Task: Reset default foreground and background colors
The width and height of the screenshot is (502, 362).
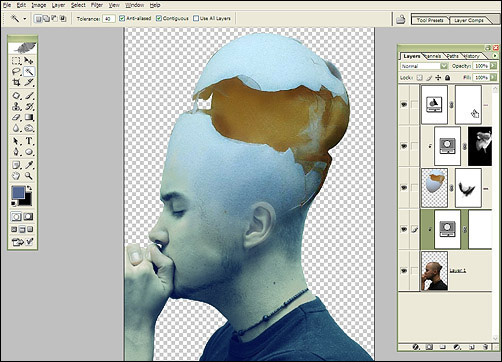Action: tap(14, 203)
